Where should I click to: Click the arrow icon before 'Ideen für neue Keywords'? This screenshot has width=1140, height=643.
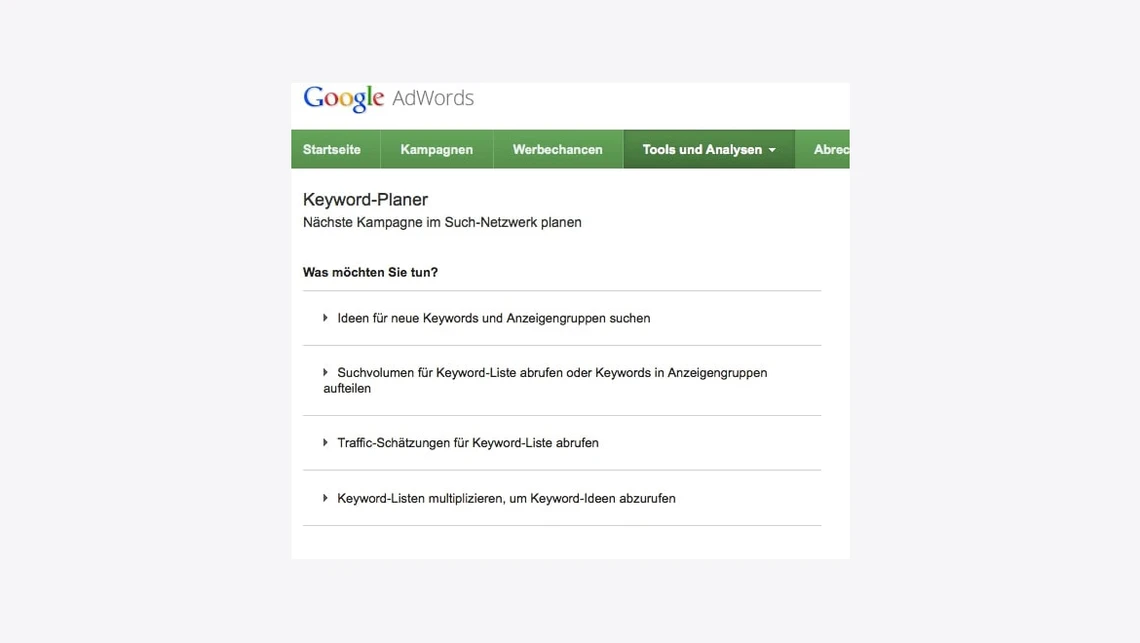[x=325, y=318]
